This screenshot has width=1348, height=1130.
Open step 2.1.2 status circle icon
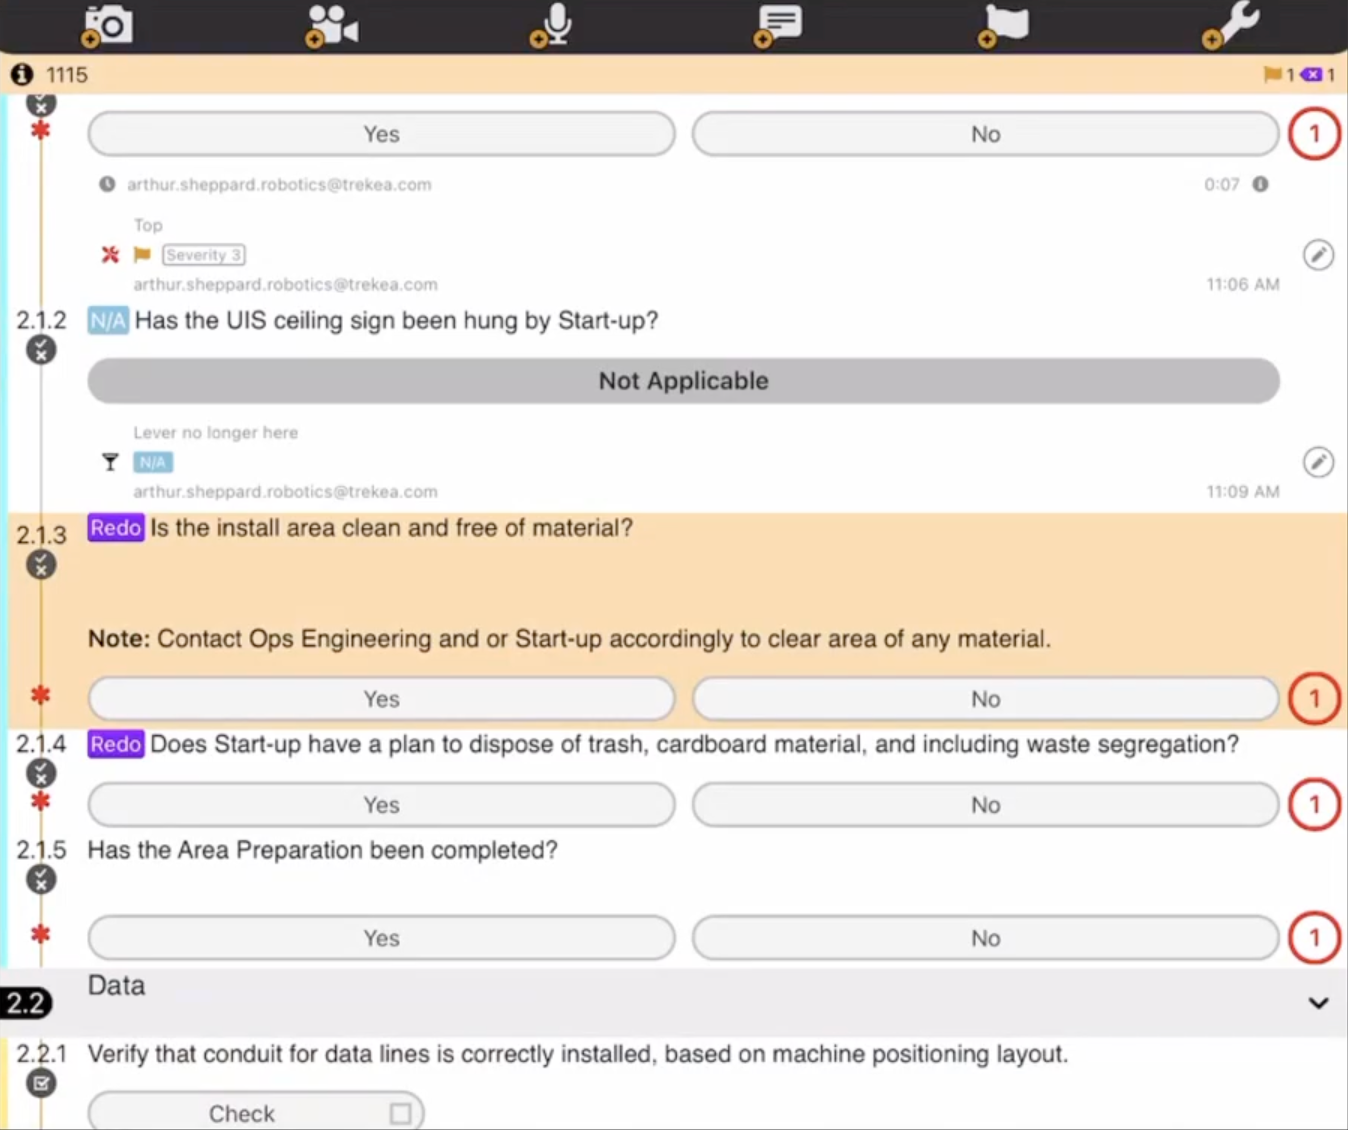click(x=41, y=351)
